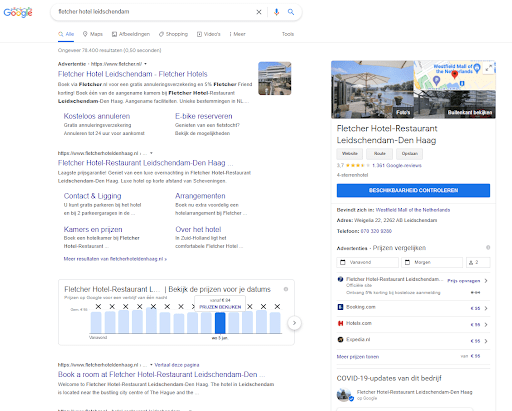
Task: Open dropdown arrow next to fletcherhoteldenhaag.nl URL
Action: 151,153
